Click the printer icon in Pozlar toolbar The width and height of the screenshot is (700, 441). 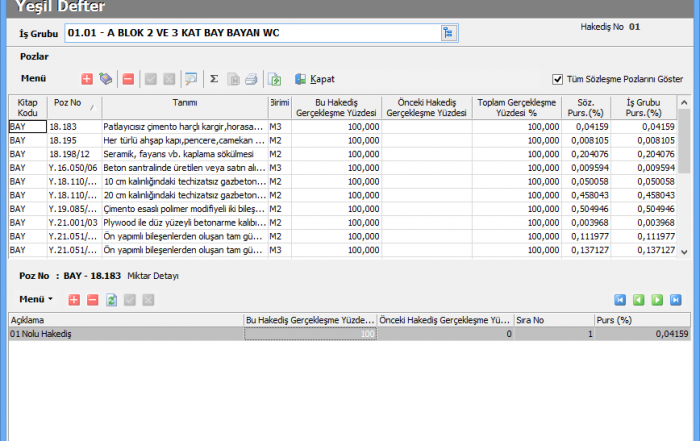tap(251, 78)
